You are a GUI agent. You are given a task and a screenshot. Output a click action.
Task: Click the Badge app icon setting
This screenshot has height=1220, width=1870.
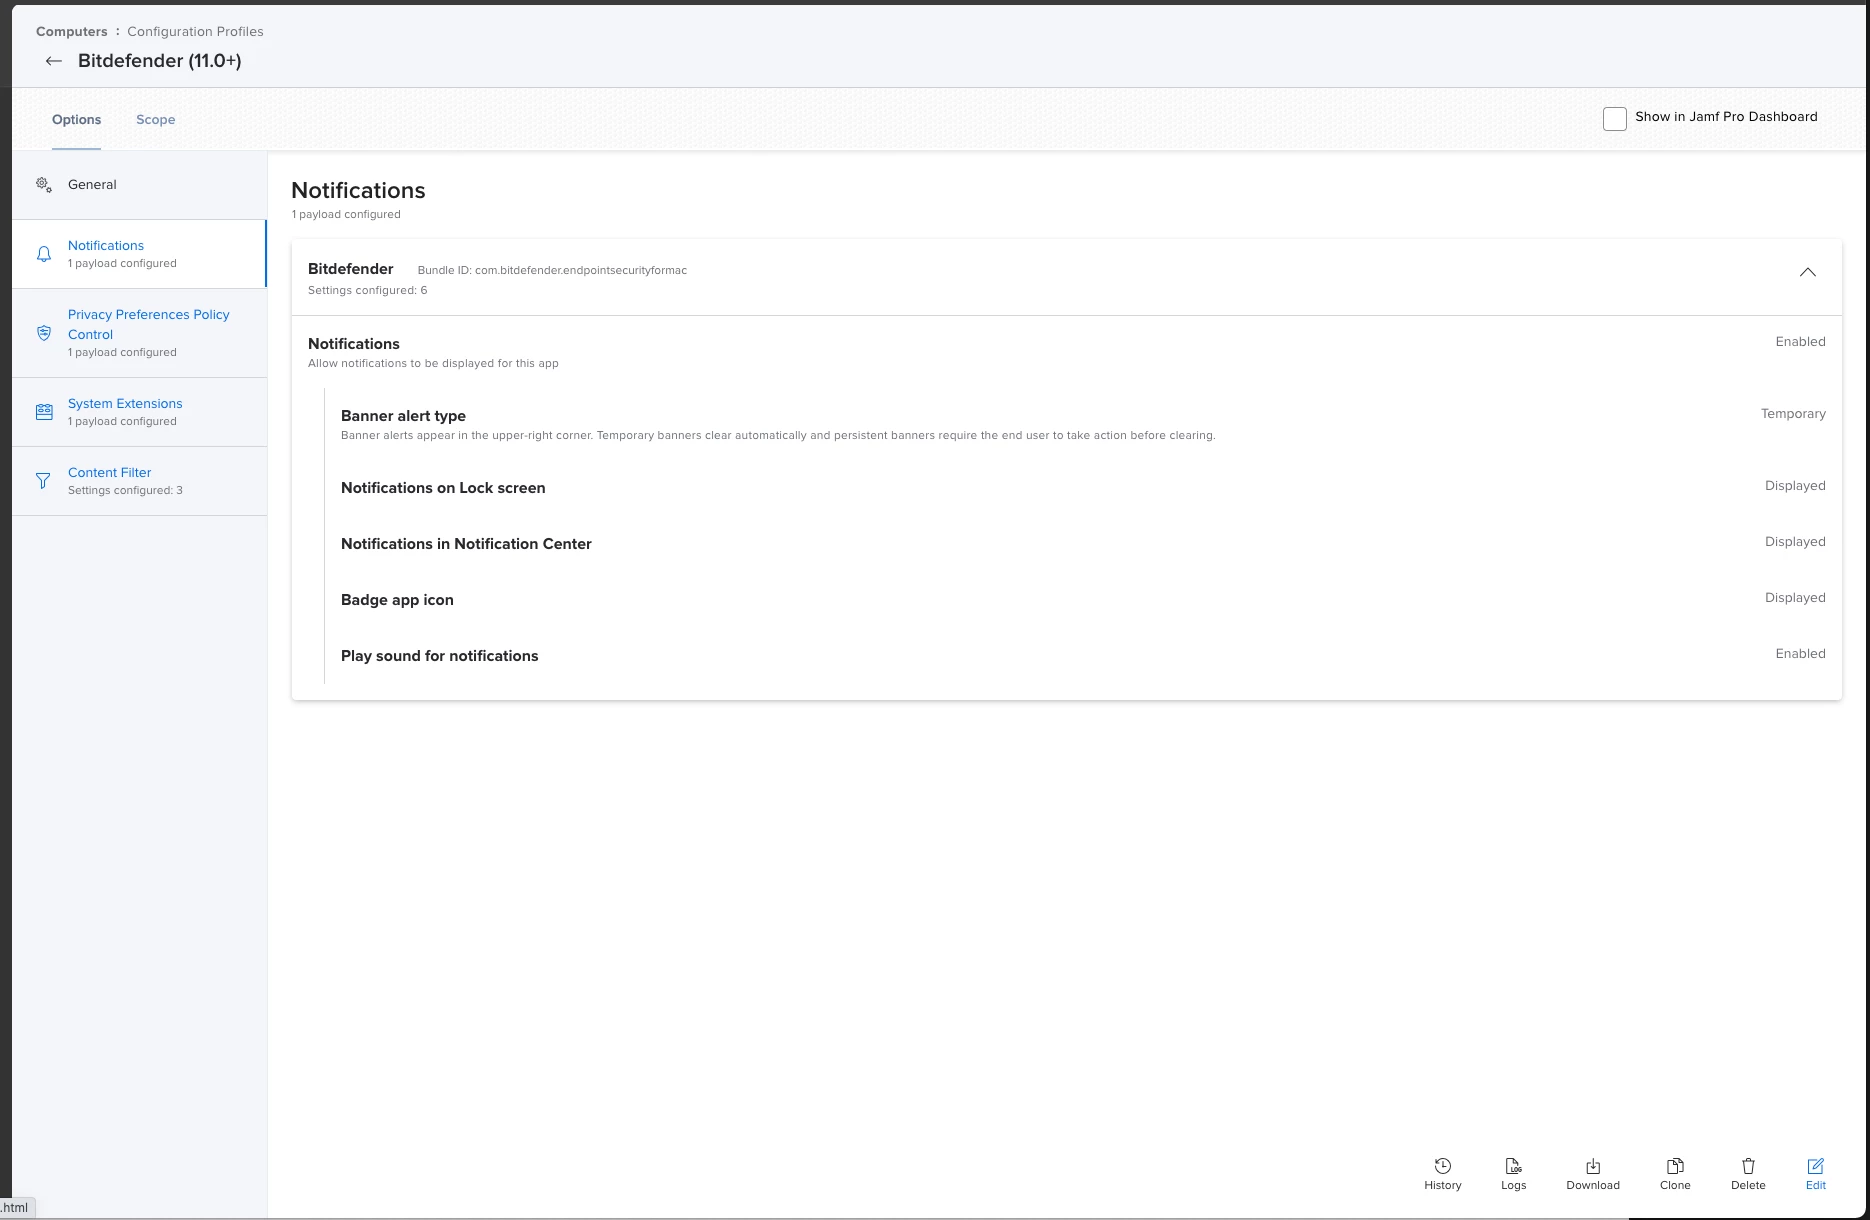(x=397, y=600)
